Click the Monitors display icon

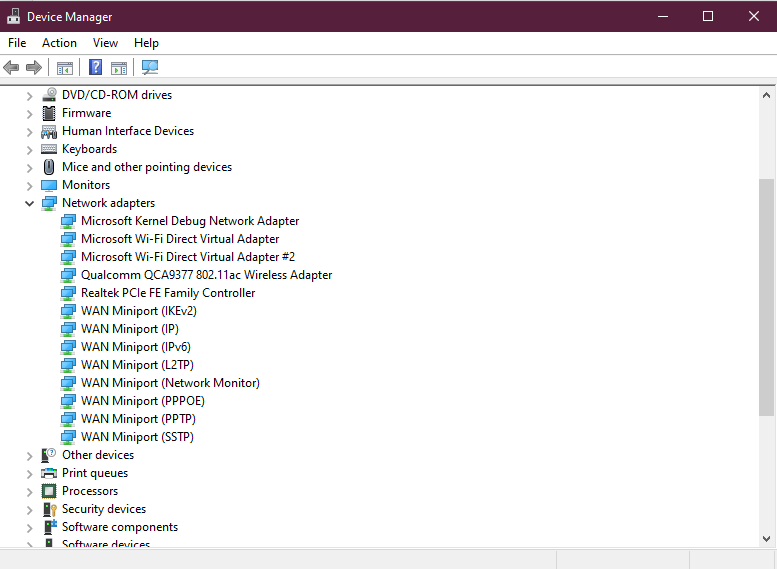49,185
